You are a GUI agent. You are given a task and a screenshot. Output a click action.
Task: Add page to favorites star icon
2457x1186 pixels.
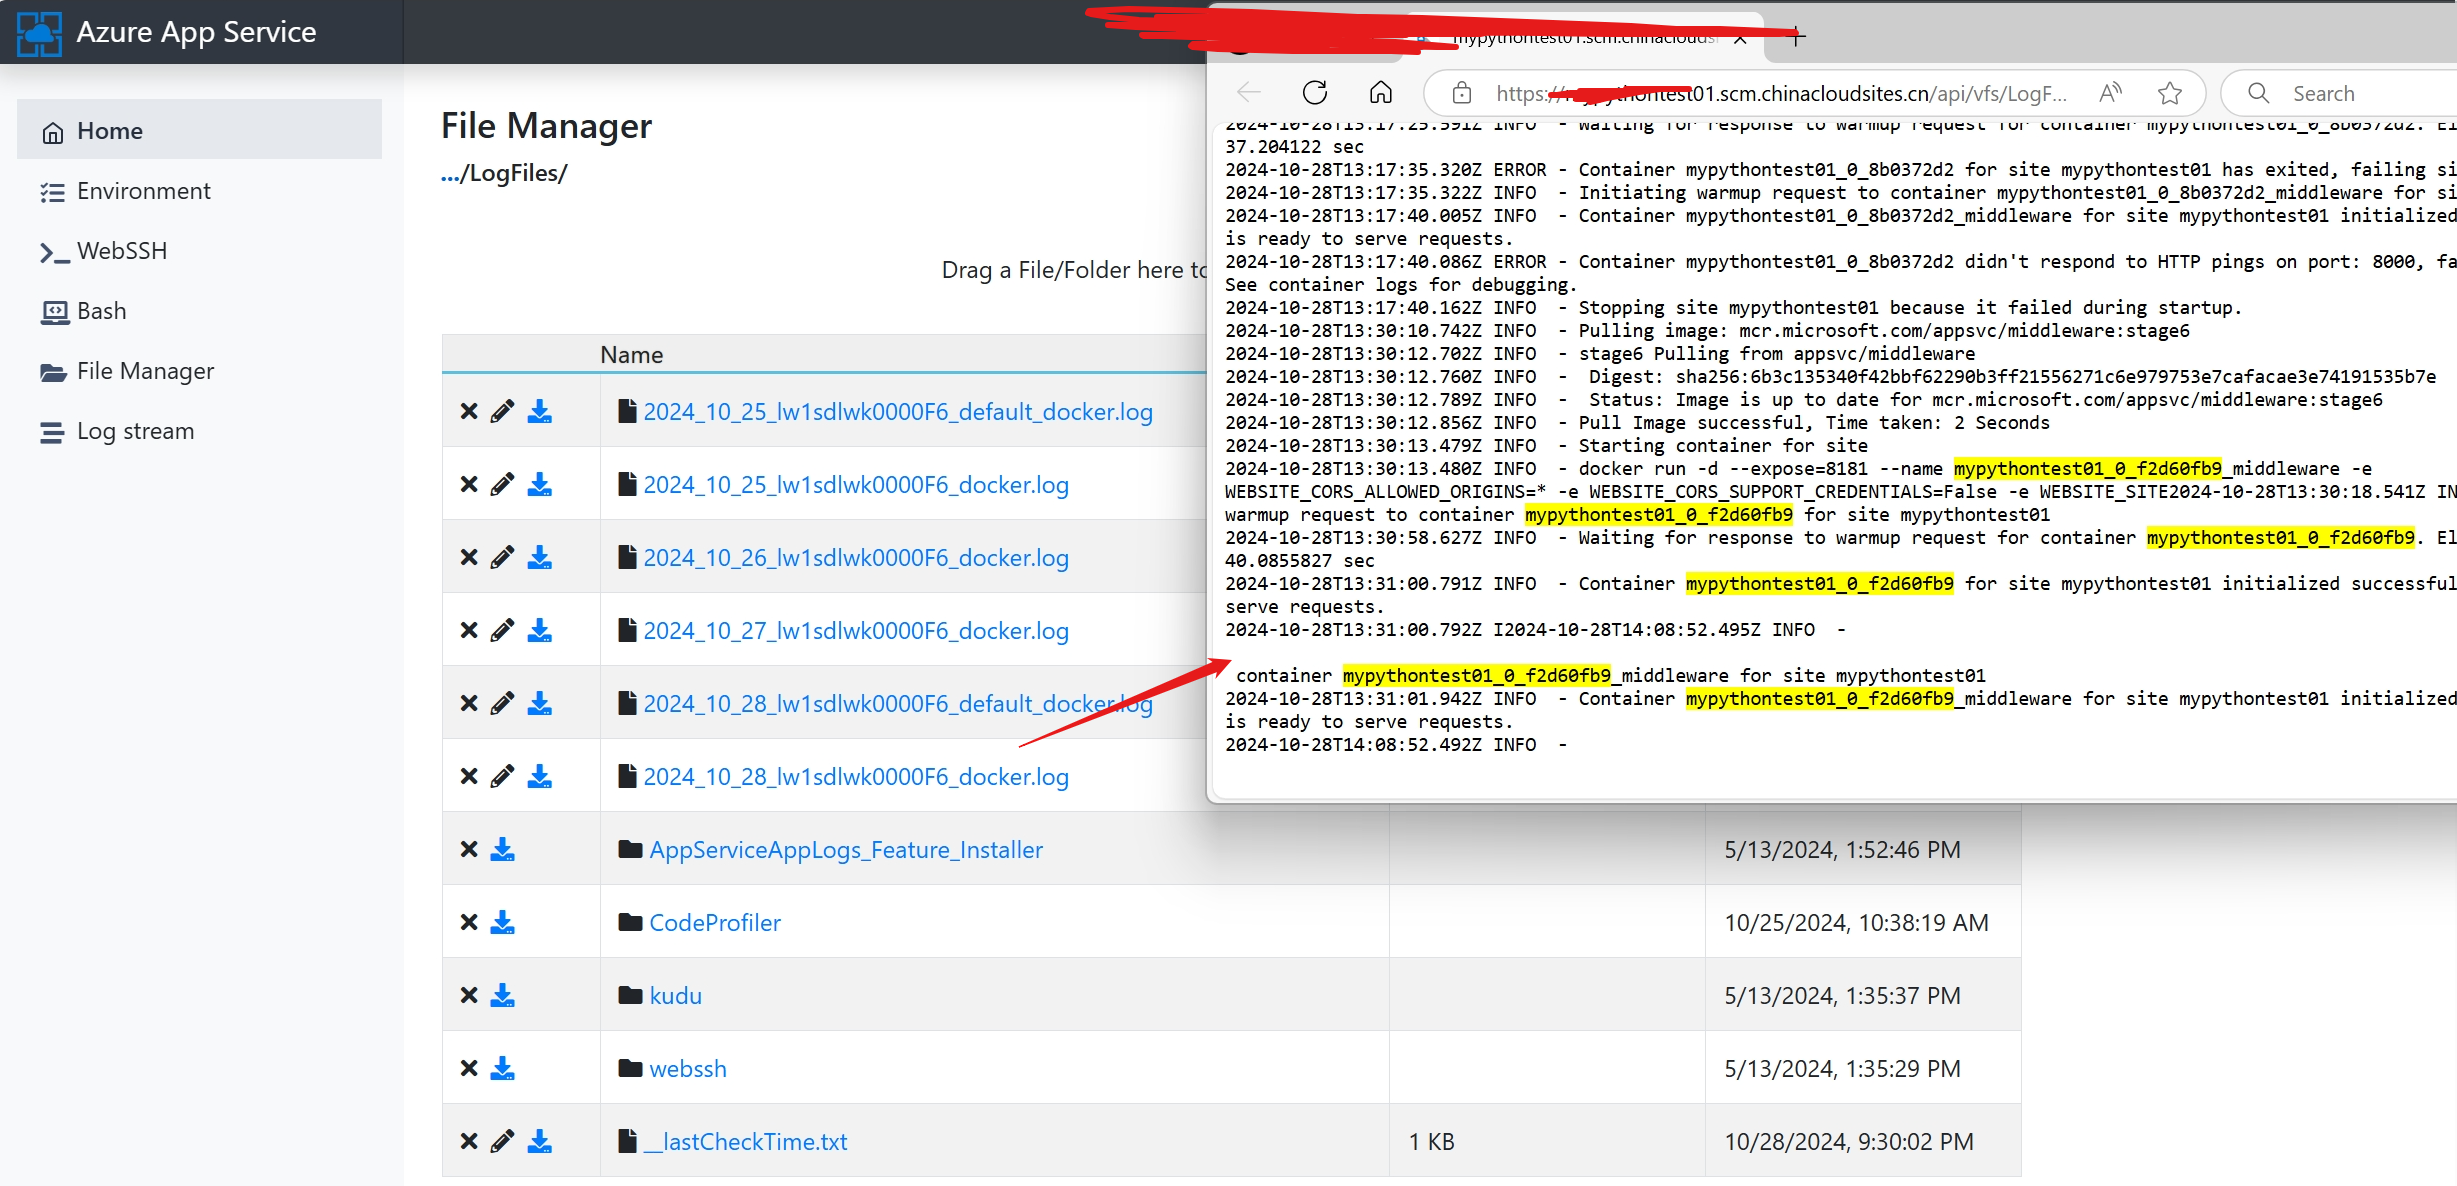[x=2169, y=93]
